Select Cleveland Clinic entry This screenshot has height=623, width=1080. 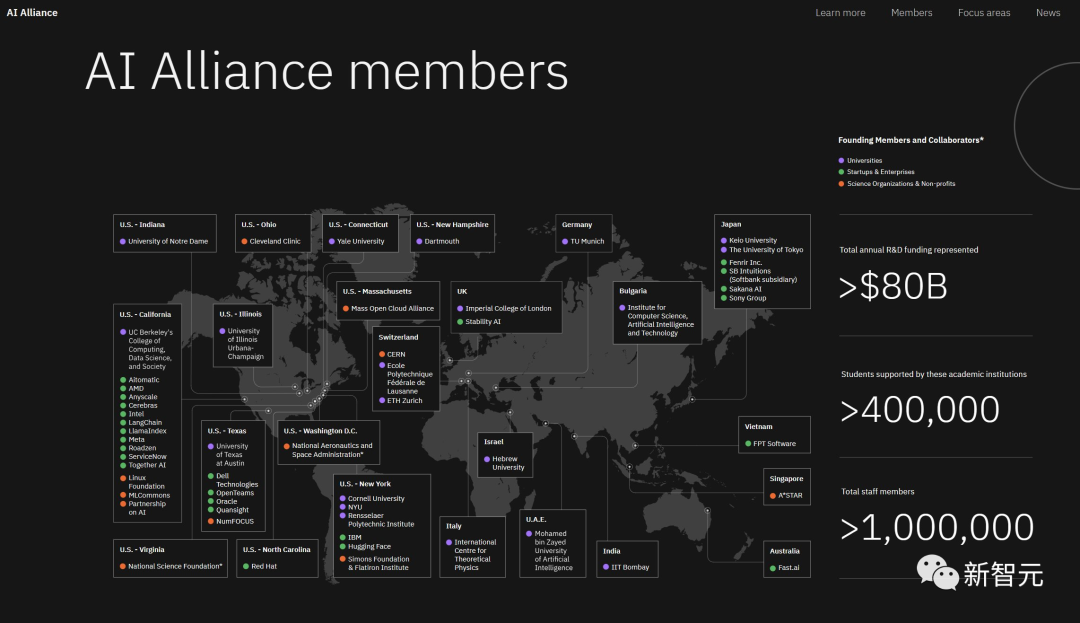271,242
